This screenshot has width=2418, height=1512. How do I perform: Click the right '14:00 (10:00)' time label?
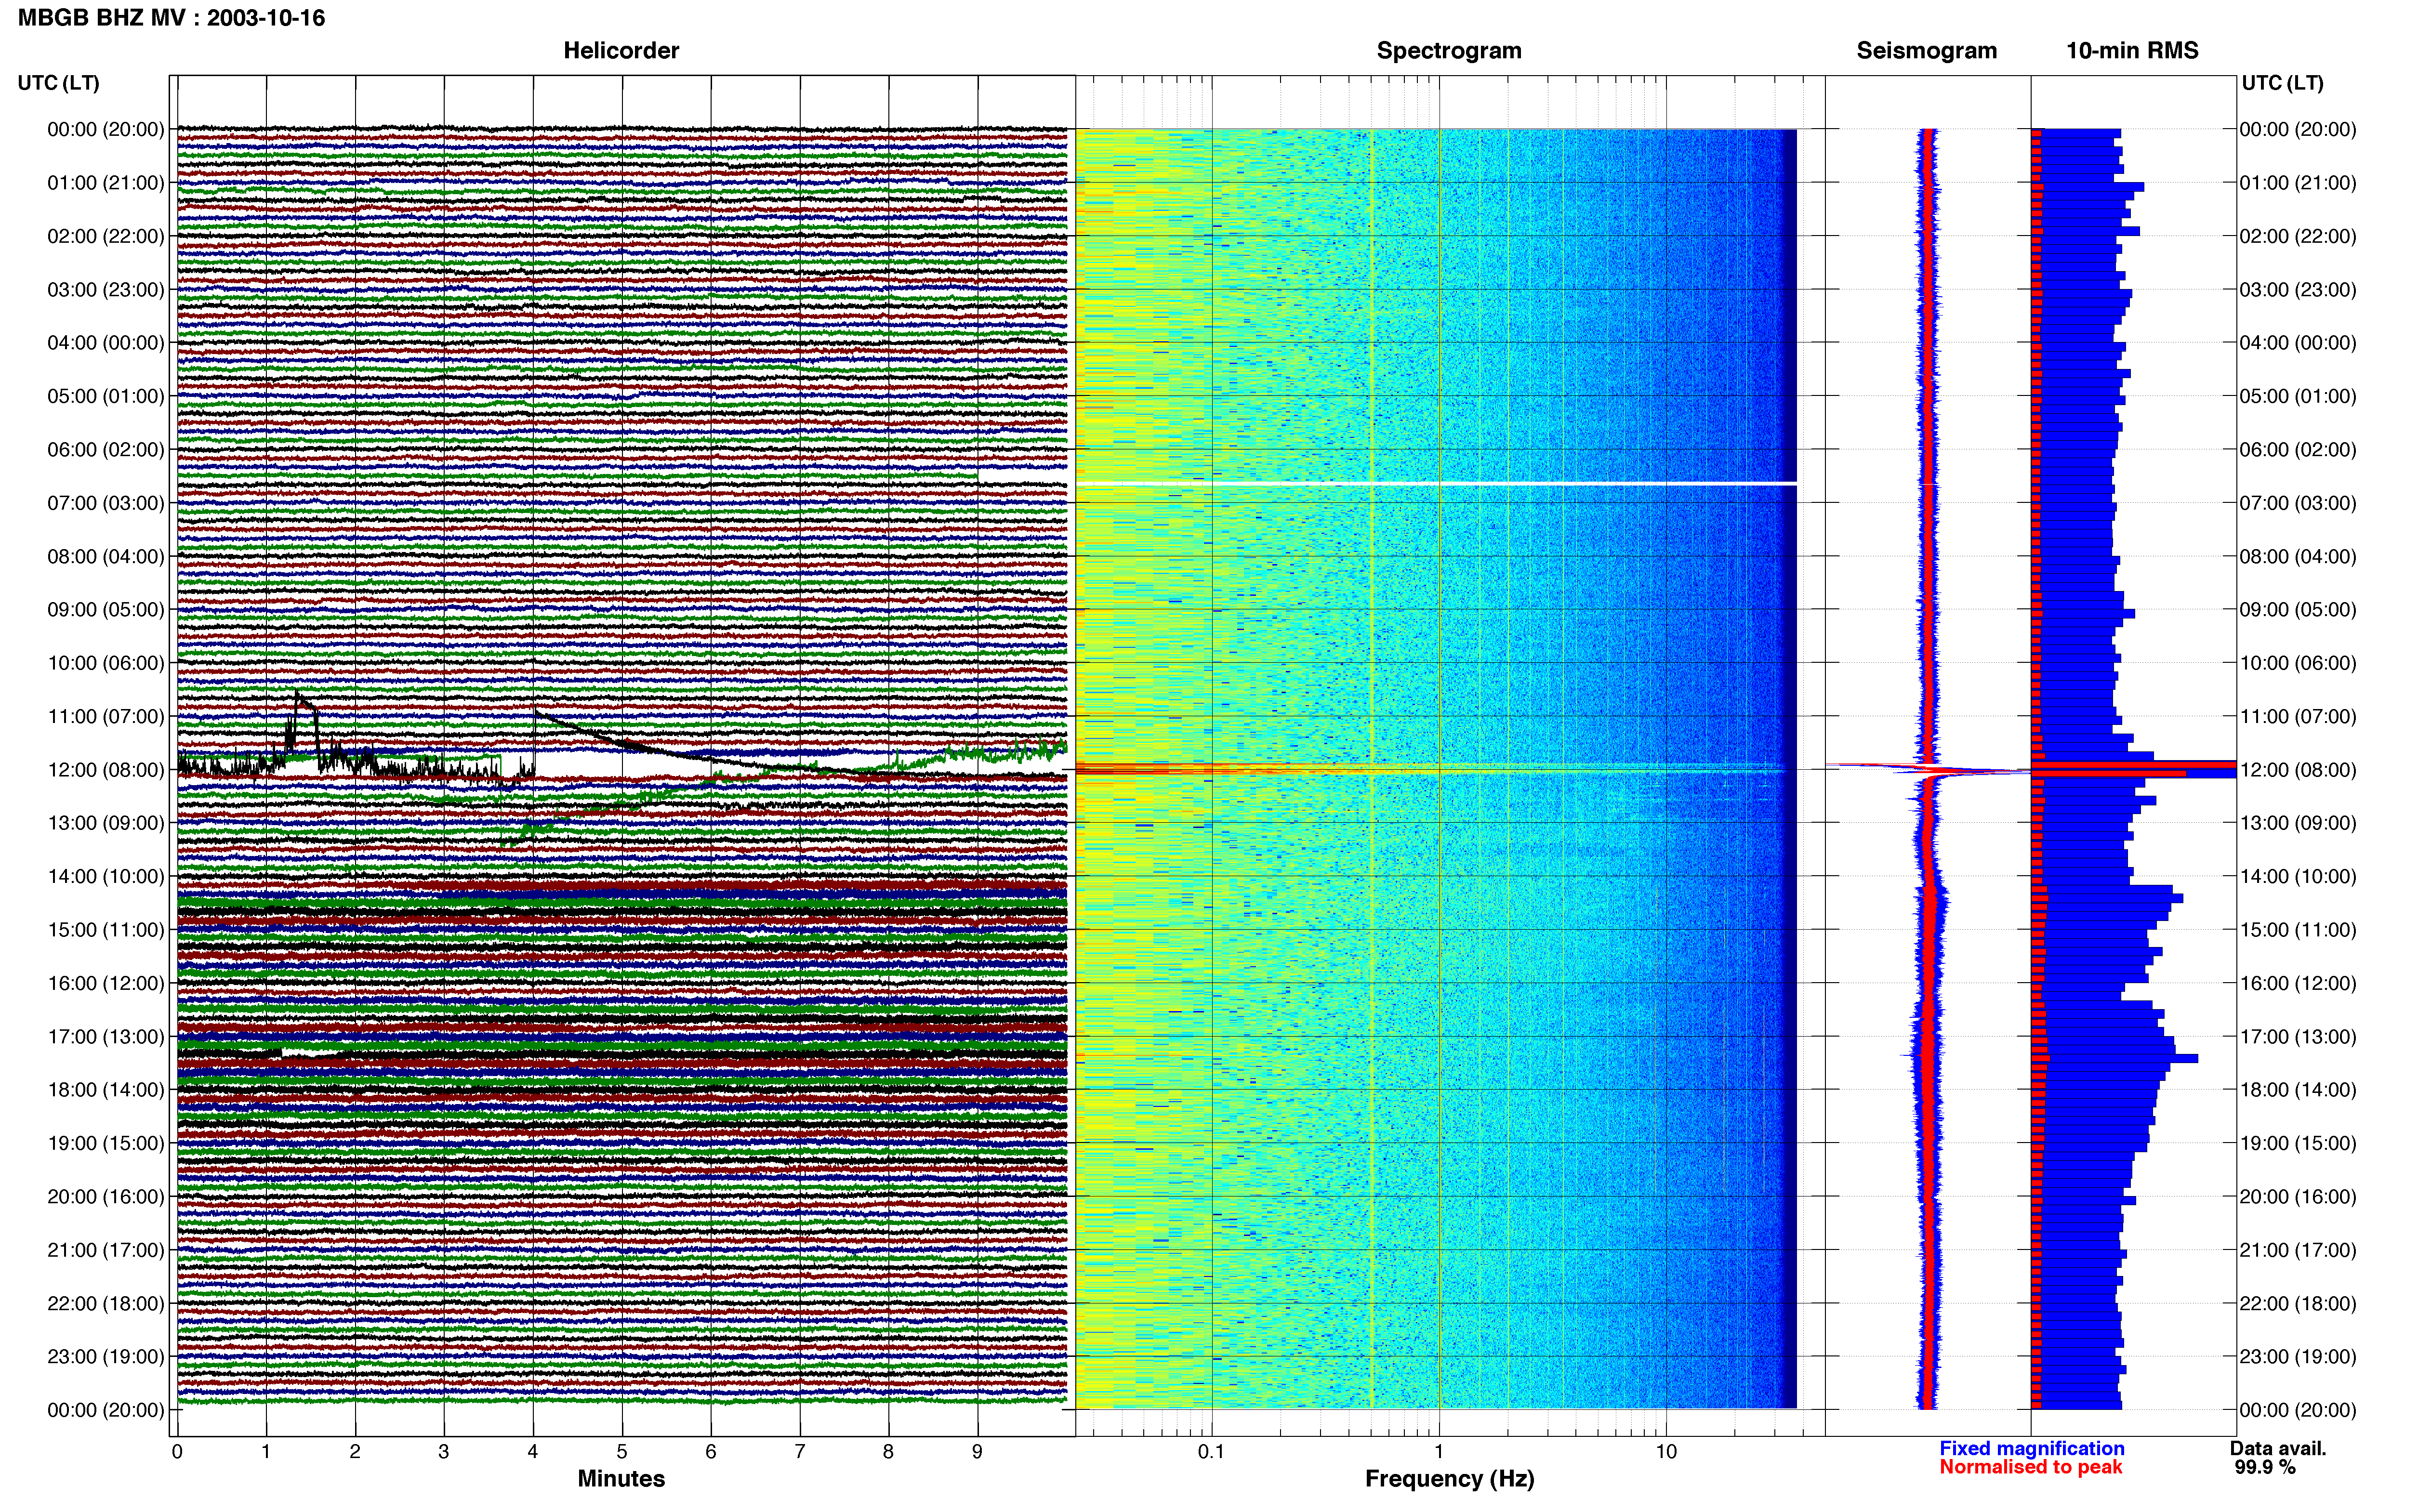2298,877
